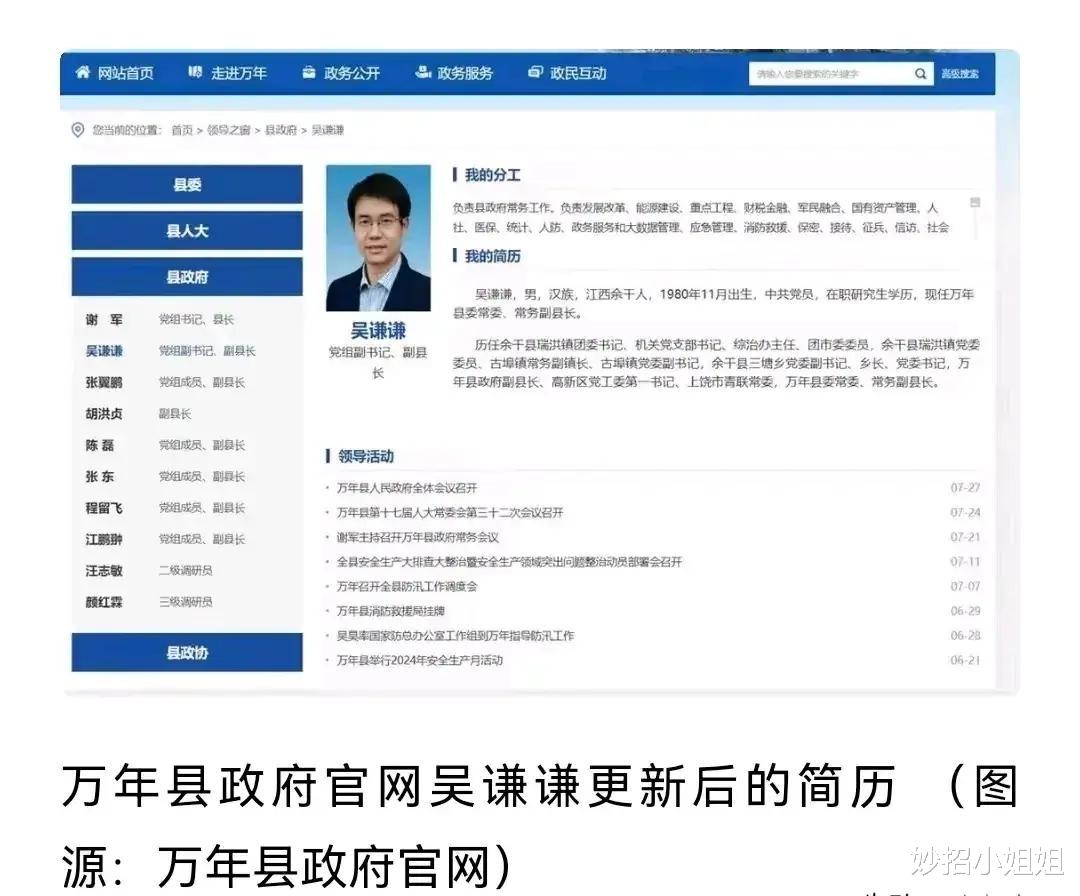Open 万年县人民政府全体会议召开 news item
Screen dimensions: 1080x896
406,488
